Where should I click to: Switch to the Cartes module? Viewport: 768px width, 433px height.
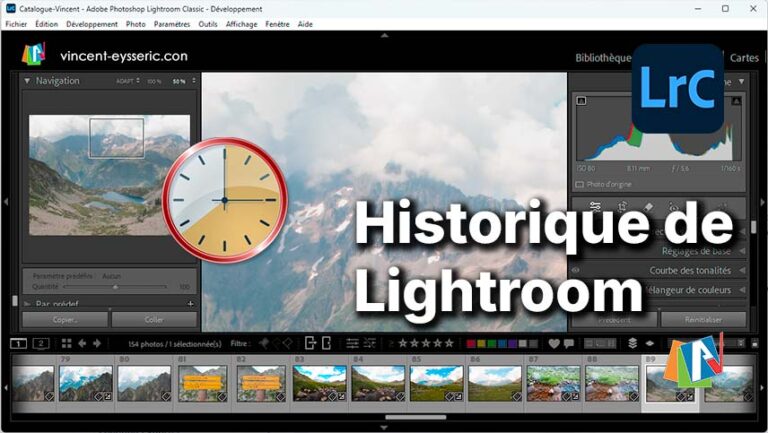click(x=744, y=58)
